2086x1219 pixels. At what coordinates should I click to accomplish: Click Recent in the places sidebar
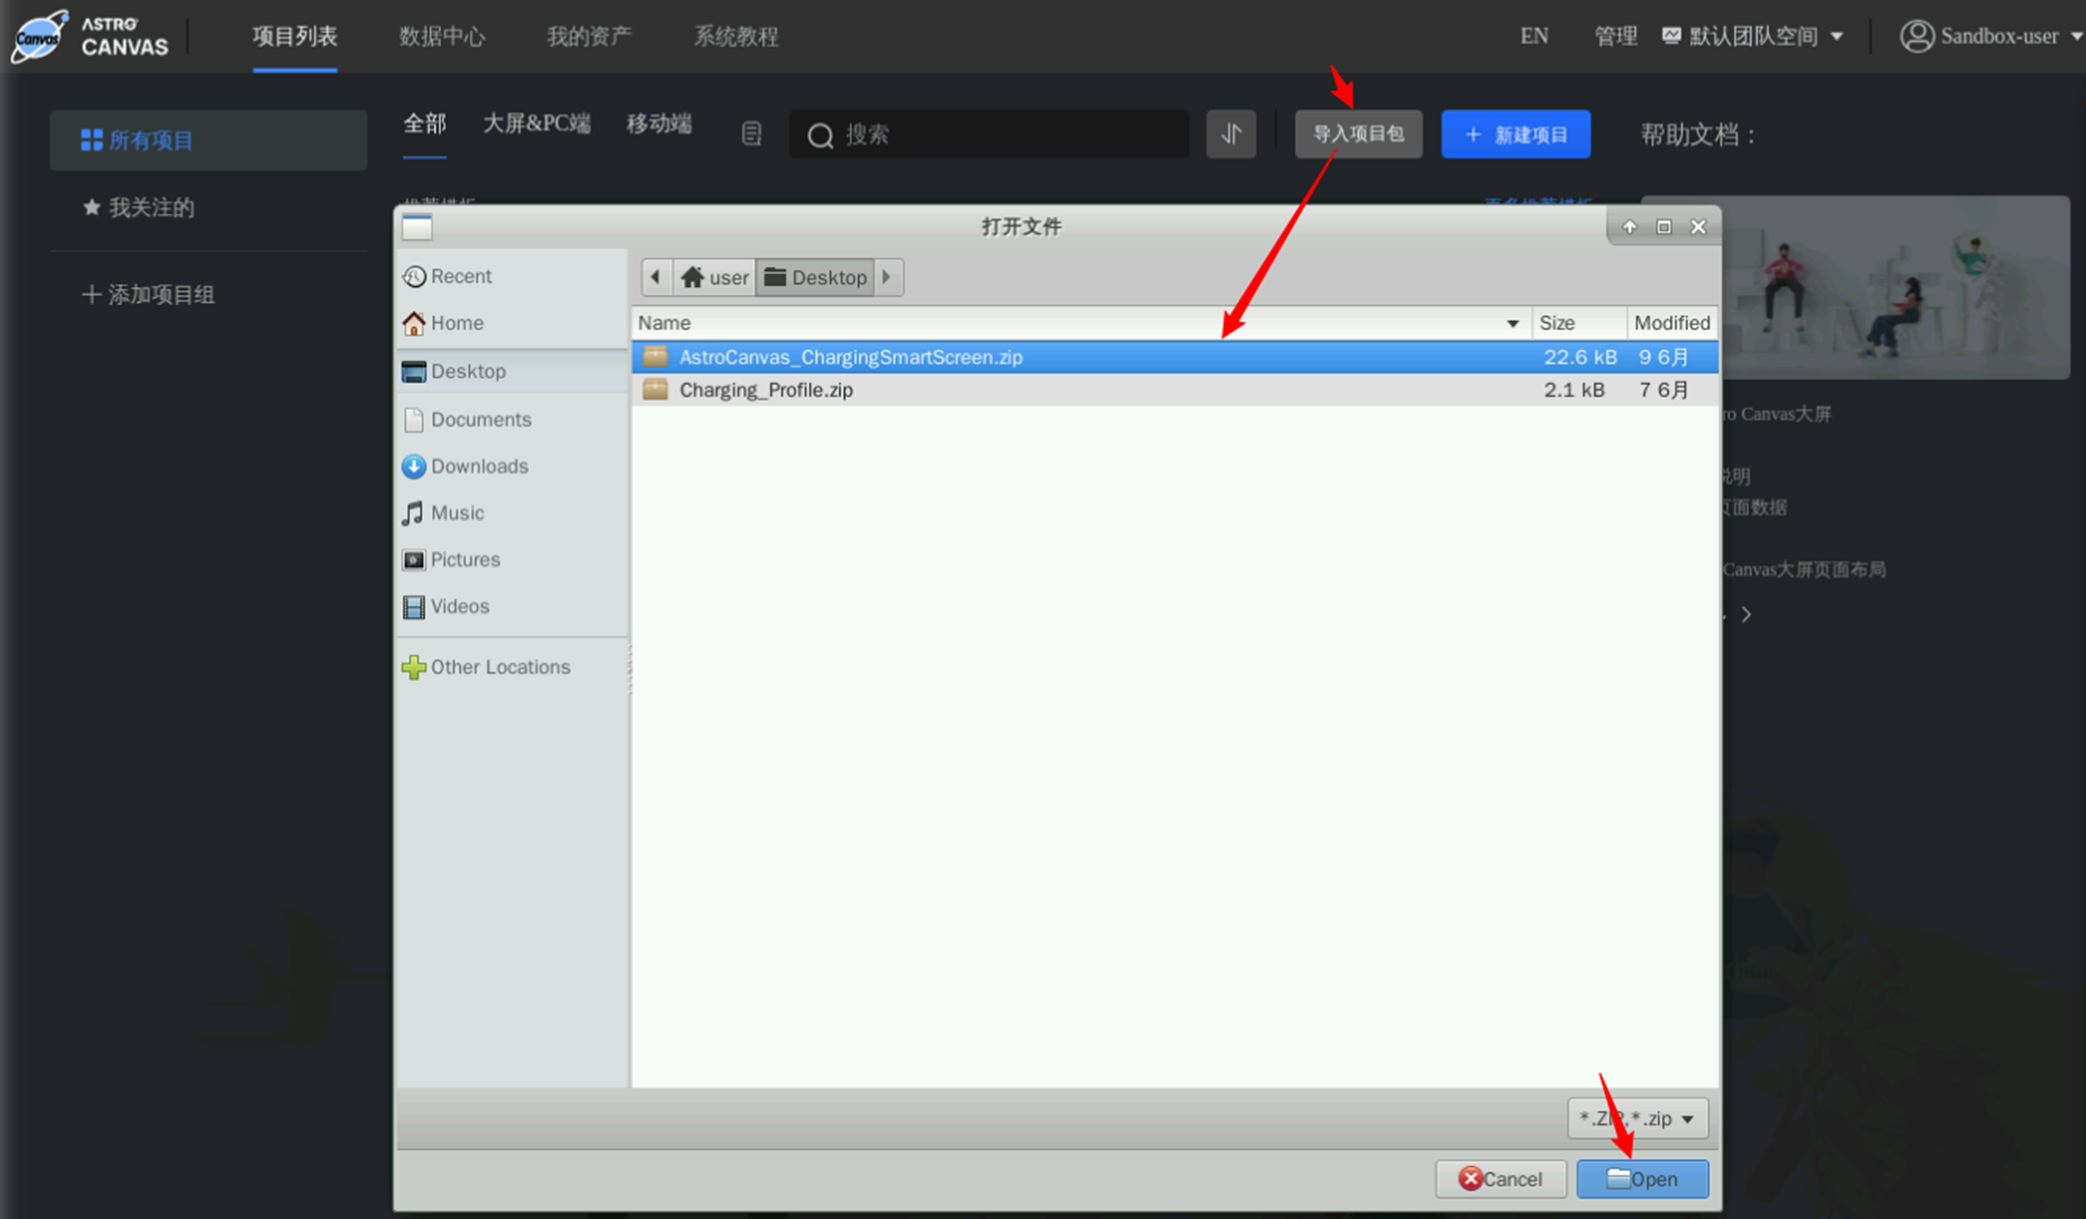point(460,276)
